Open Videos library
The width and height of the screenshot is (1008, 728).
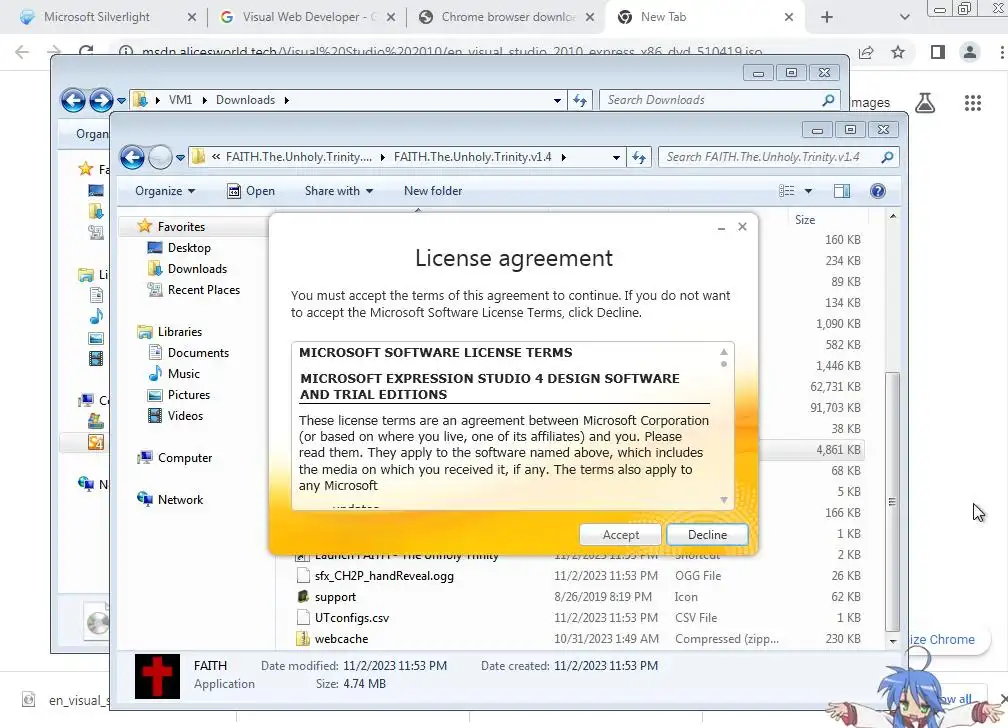185,416
